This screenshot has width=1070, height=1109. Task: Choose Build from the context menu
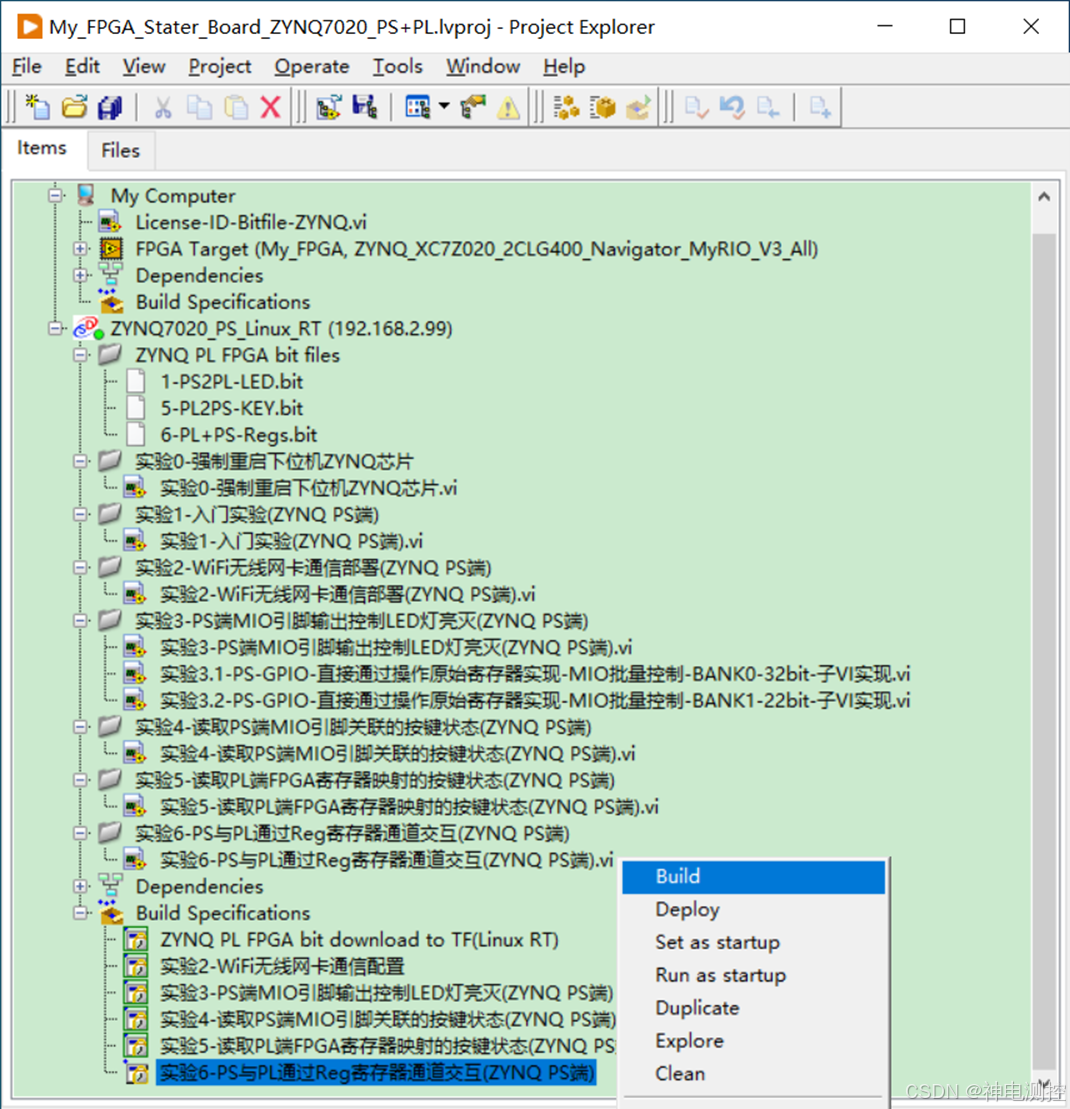(x=753, y=876)
